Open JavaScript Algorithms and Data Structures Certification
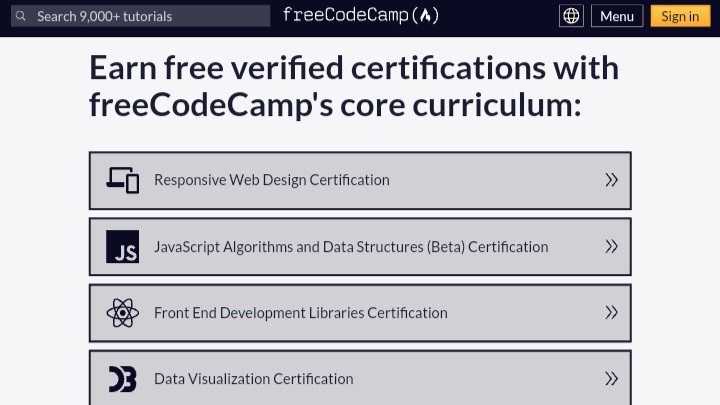 tap(351, 246)
